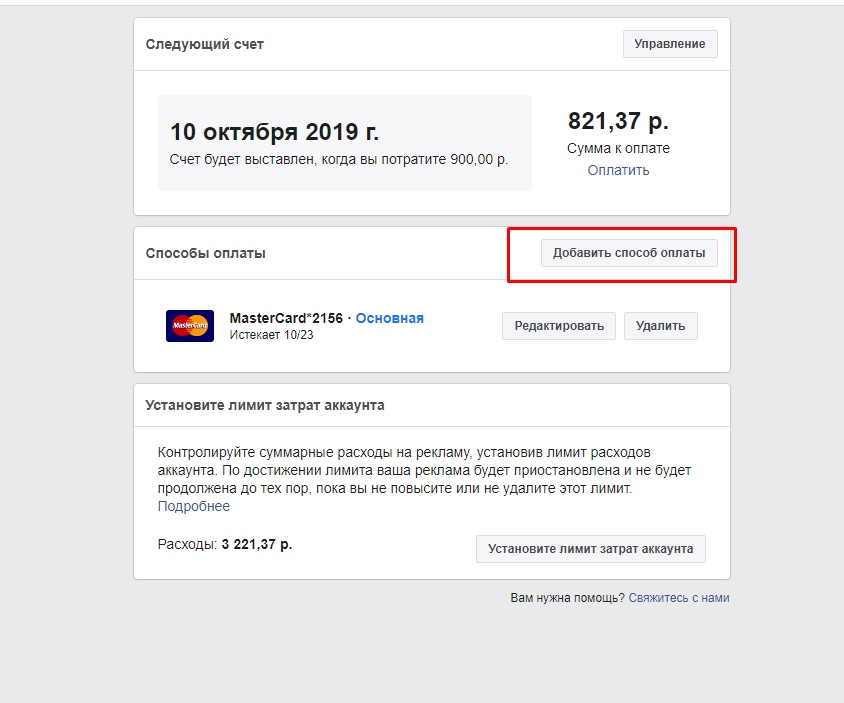Click the Истекает 10/23 expiry text
The height and width of the screenshot is (703, 844).
[271, 335]
